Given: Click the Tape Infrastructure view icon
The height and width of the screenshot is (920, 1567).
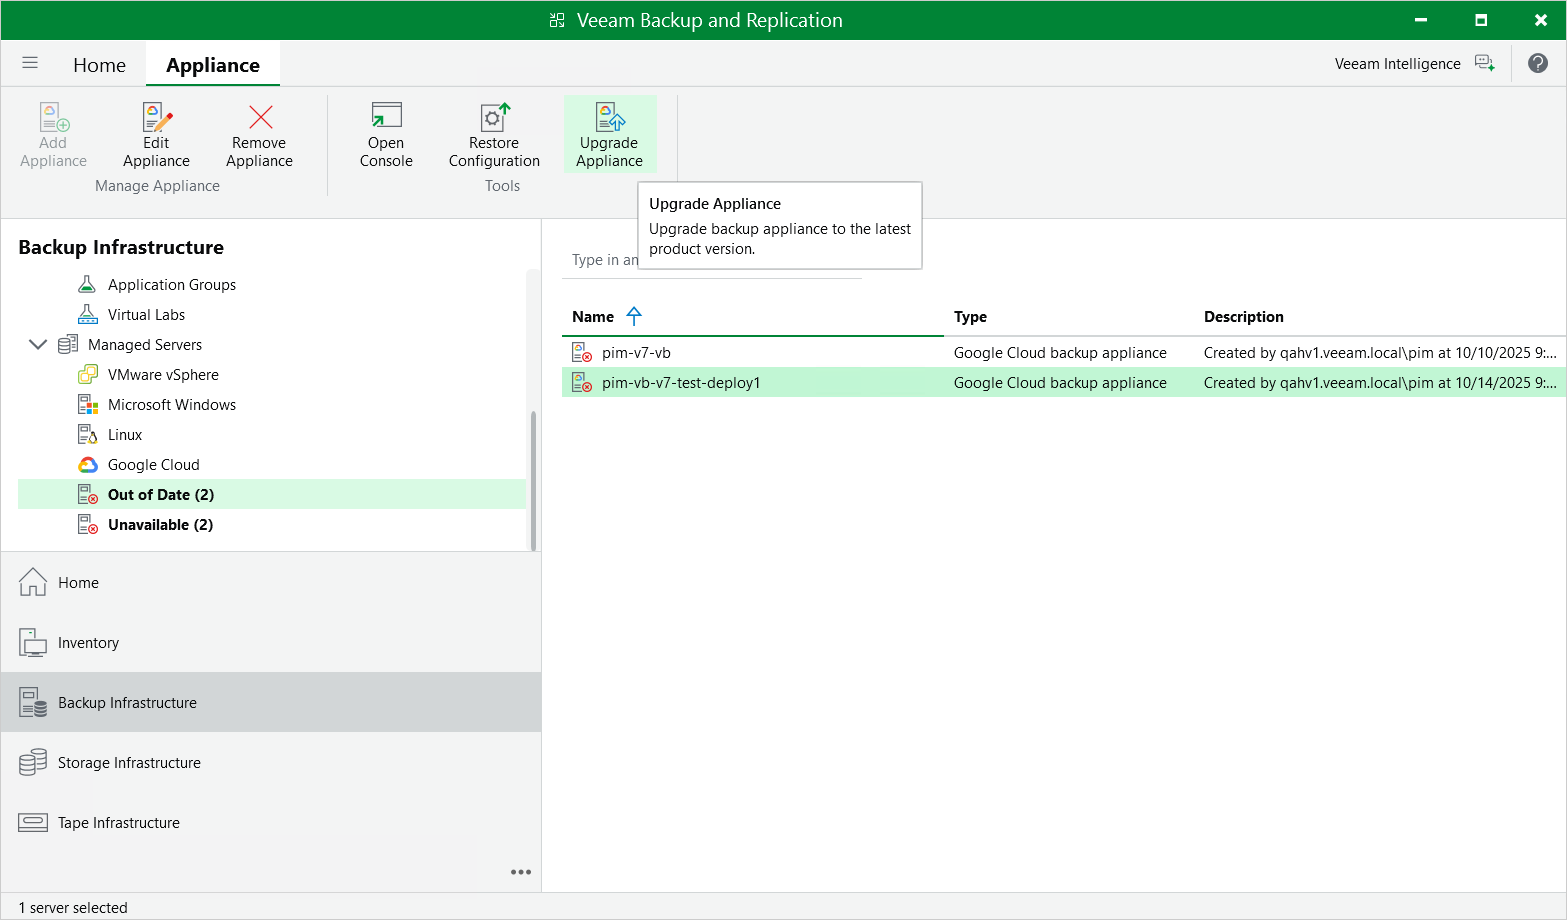Looking at the screenshot, I should tap(33, 822).
